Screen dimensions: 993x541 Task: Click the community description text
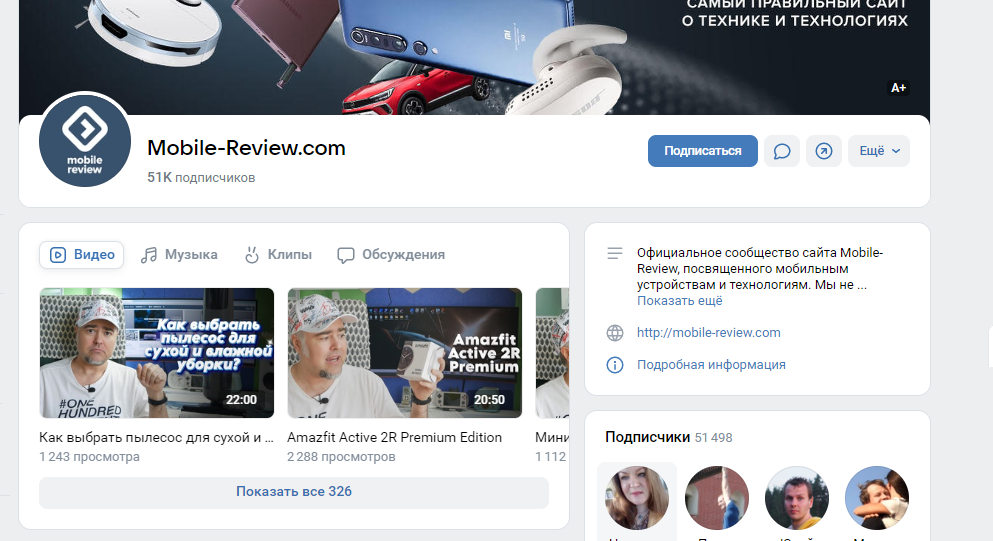(760, 269)
